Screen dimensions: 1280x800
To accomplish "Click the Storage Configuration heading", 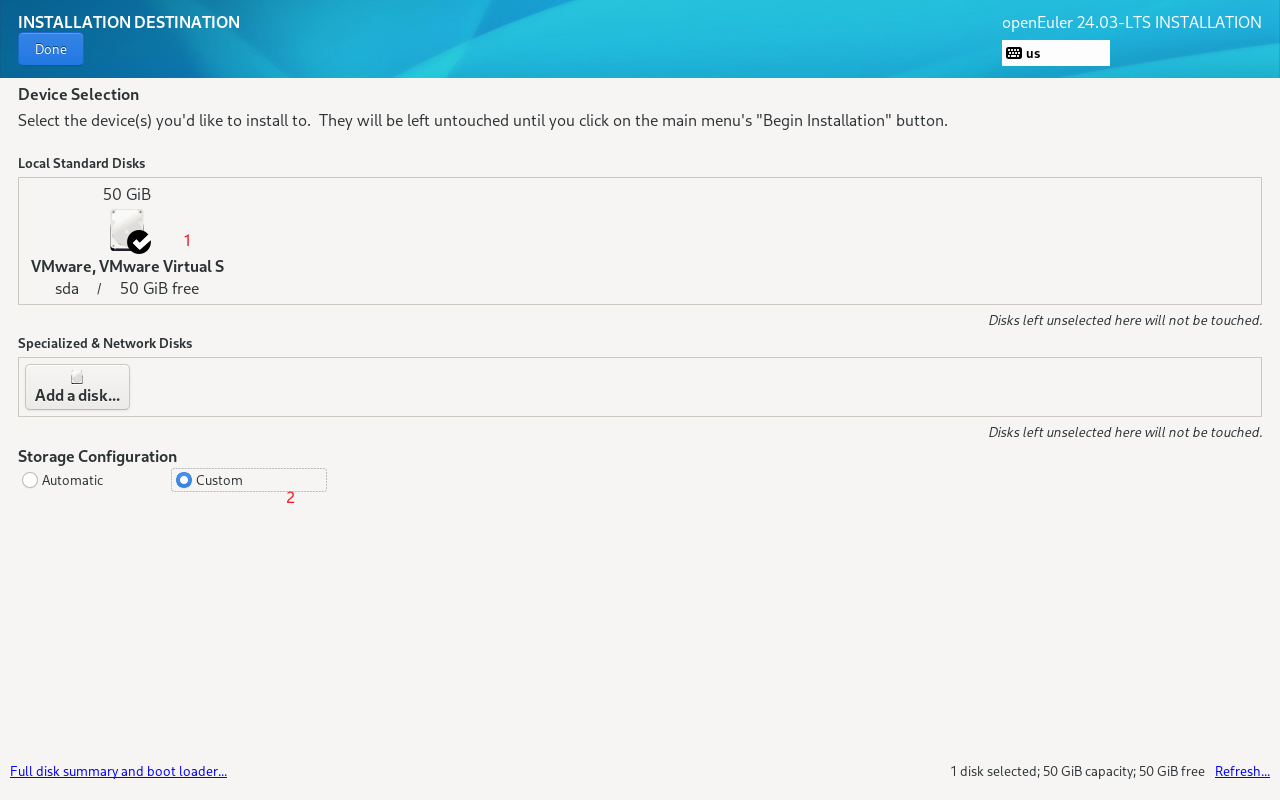I will click(x=97, y=456).
